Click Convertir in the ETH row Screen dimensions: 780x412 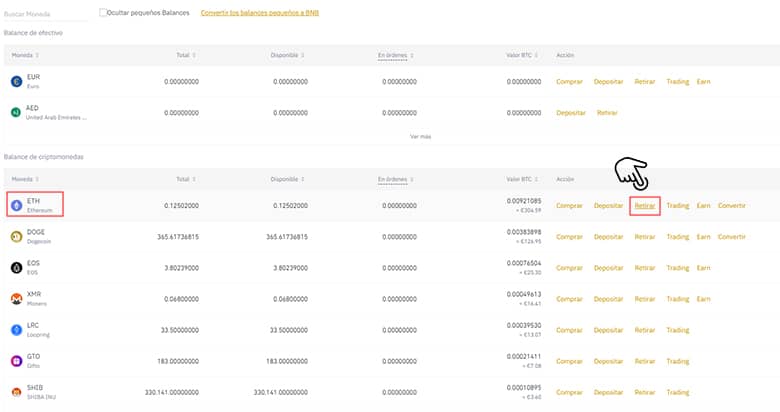(732, 205)
